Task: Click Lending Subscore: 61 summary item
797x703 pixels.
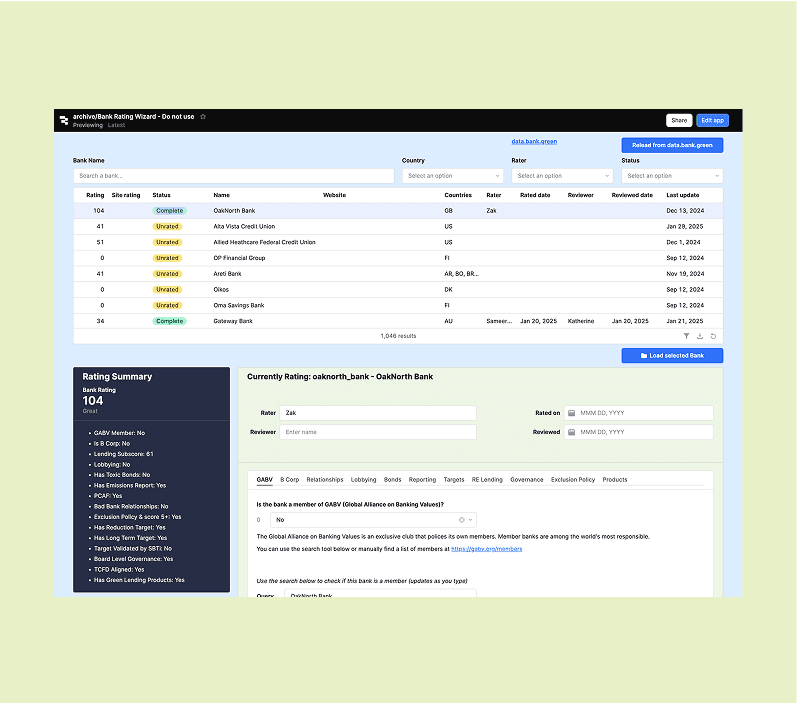Action: coord(124,454)
